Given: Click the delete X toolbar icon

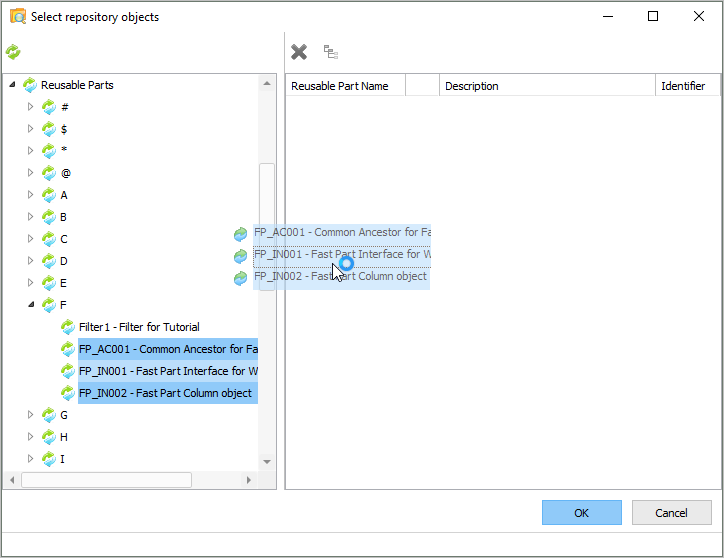Looking at the screenshot, I should coord(299,52).
